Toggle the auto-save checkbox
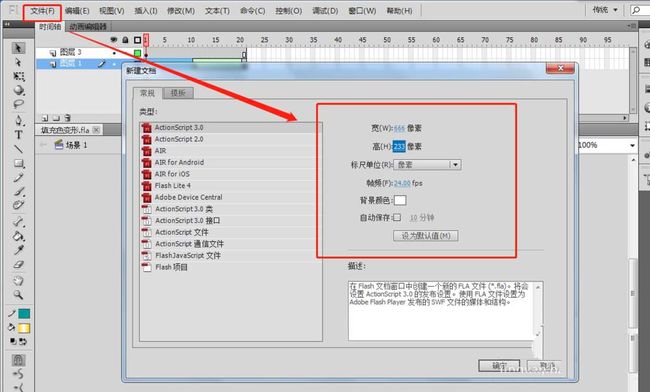 [397, 217]
